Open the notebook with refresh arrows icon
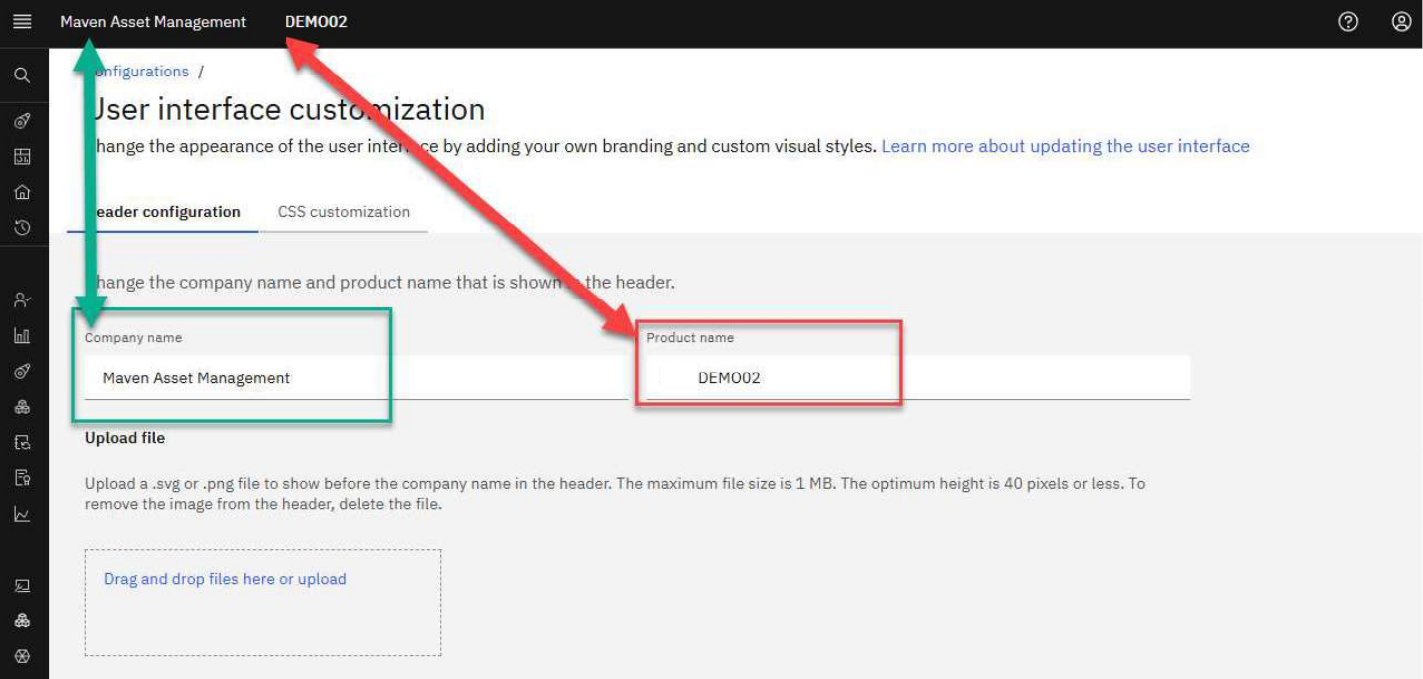This screenshot has height=679, width=1423. tap(22, 442)
